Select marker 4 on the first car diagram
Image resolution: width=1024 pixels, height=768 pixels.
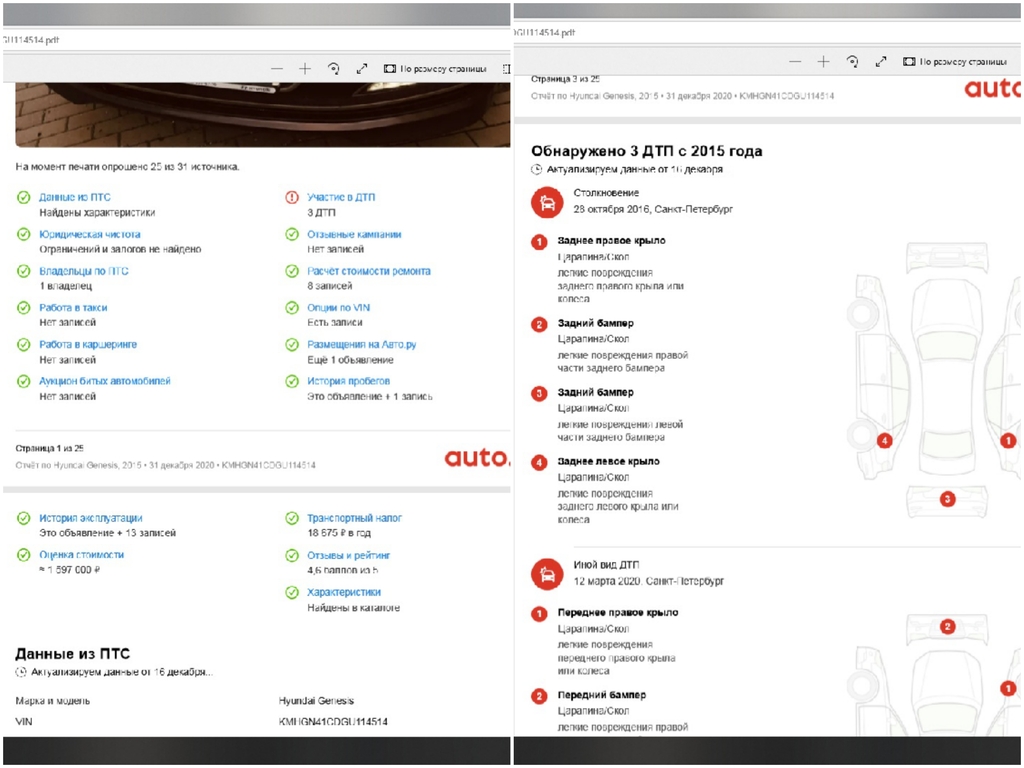(884, 441)
